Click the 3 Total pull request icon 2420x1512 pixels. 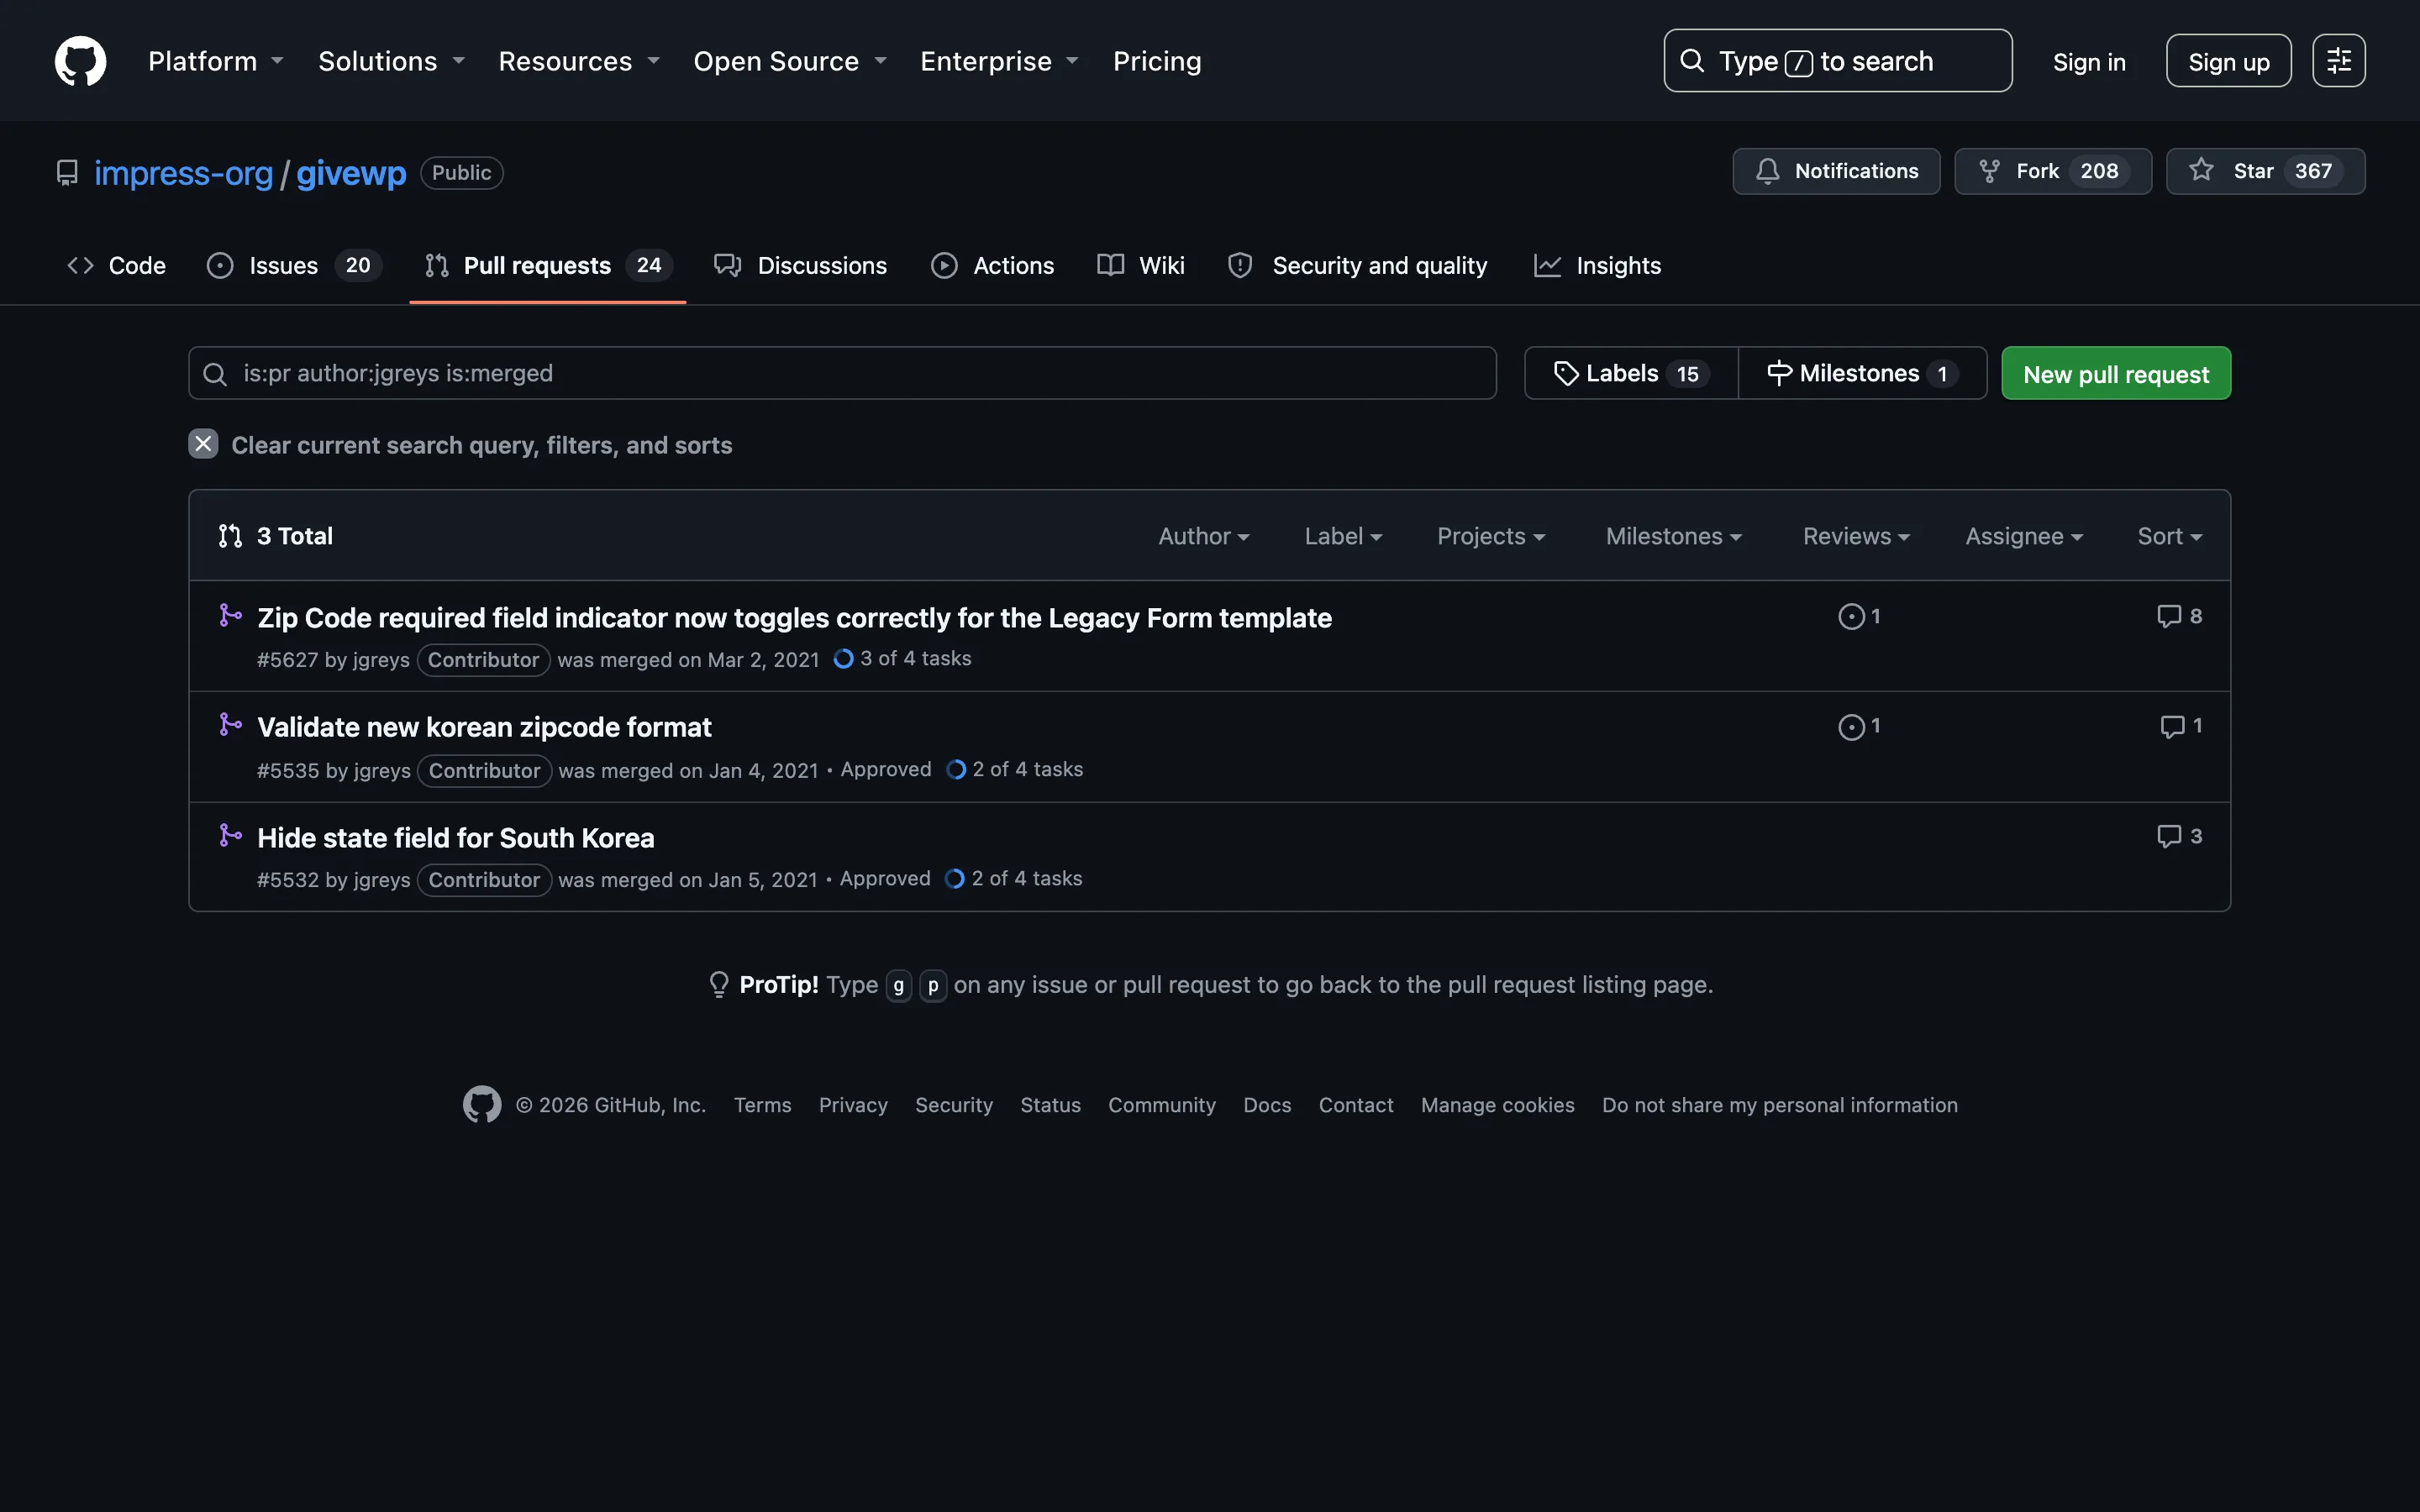[x=230, y=536]
